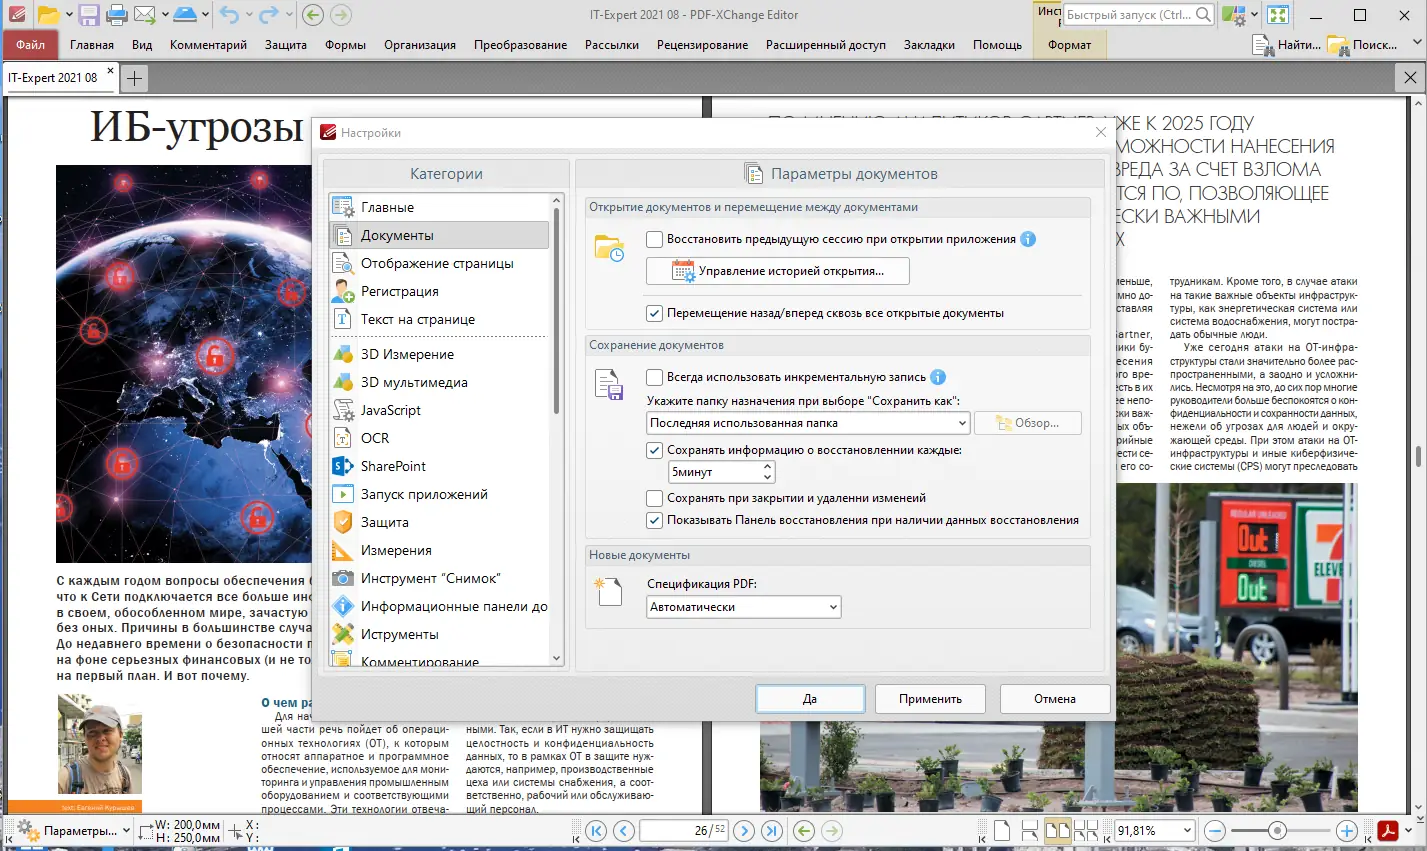The image size is (1427, 851).
Task: Select the JavaScript category
Action: click(439, 410)
